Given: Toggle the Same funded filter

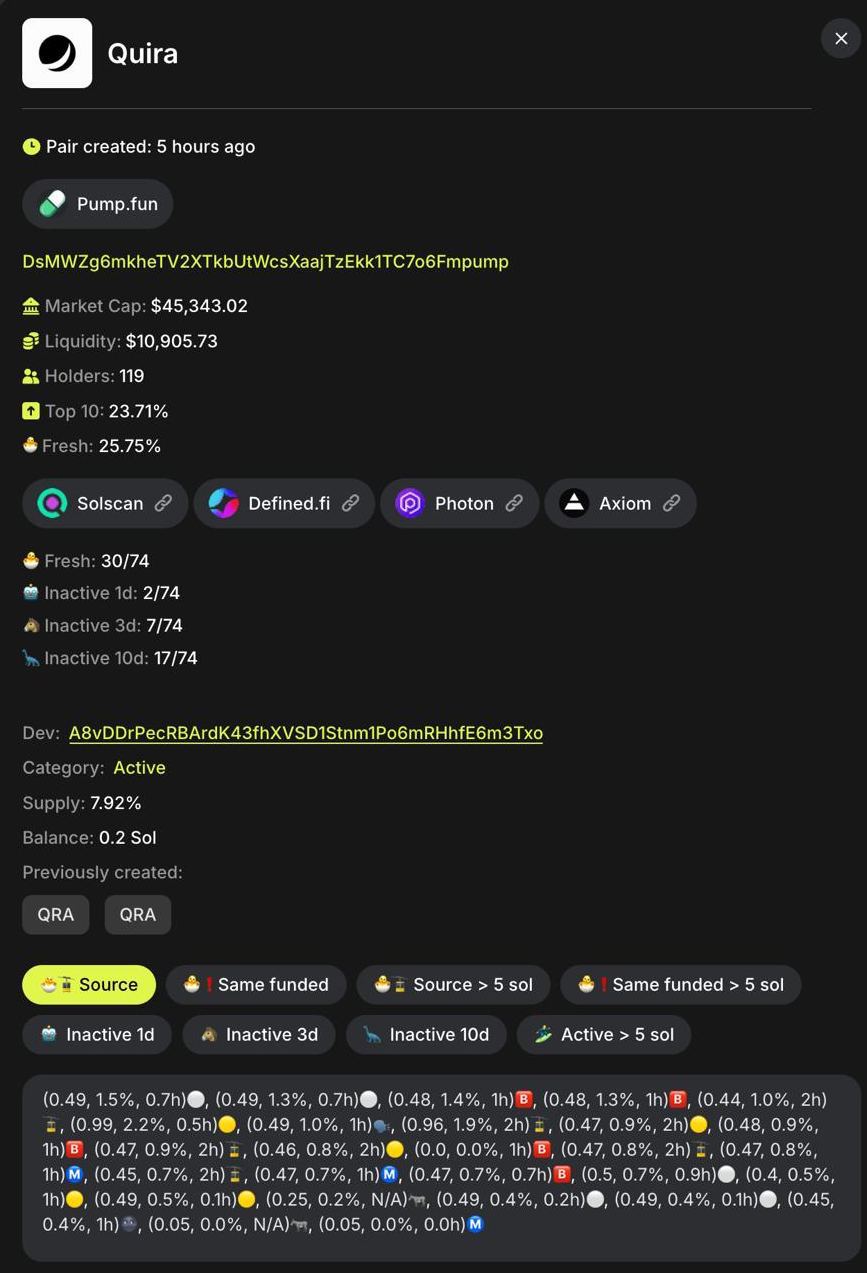Looking at the screenshot, I should (256, 985).
